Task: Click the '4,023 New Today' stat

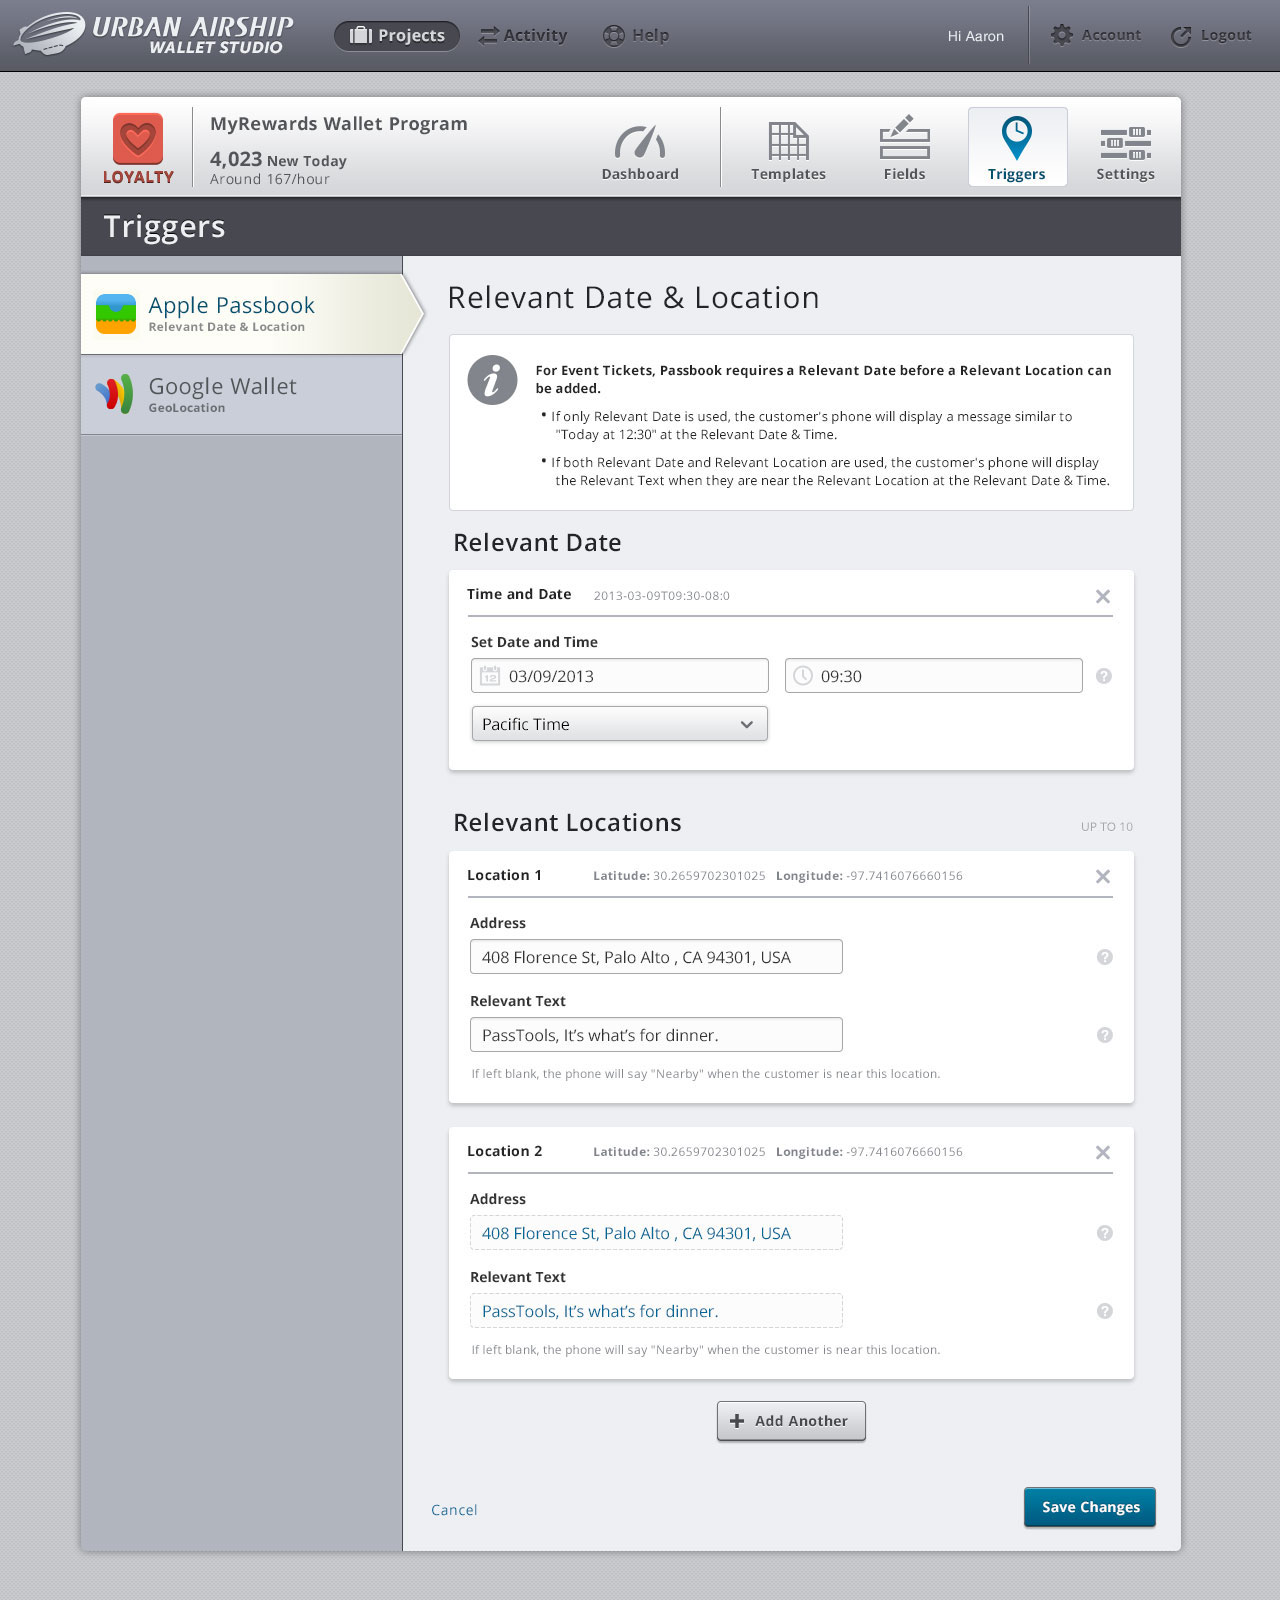Action: click(x=278, y=160)
